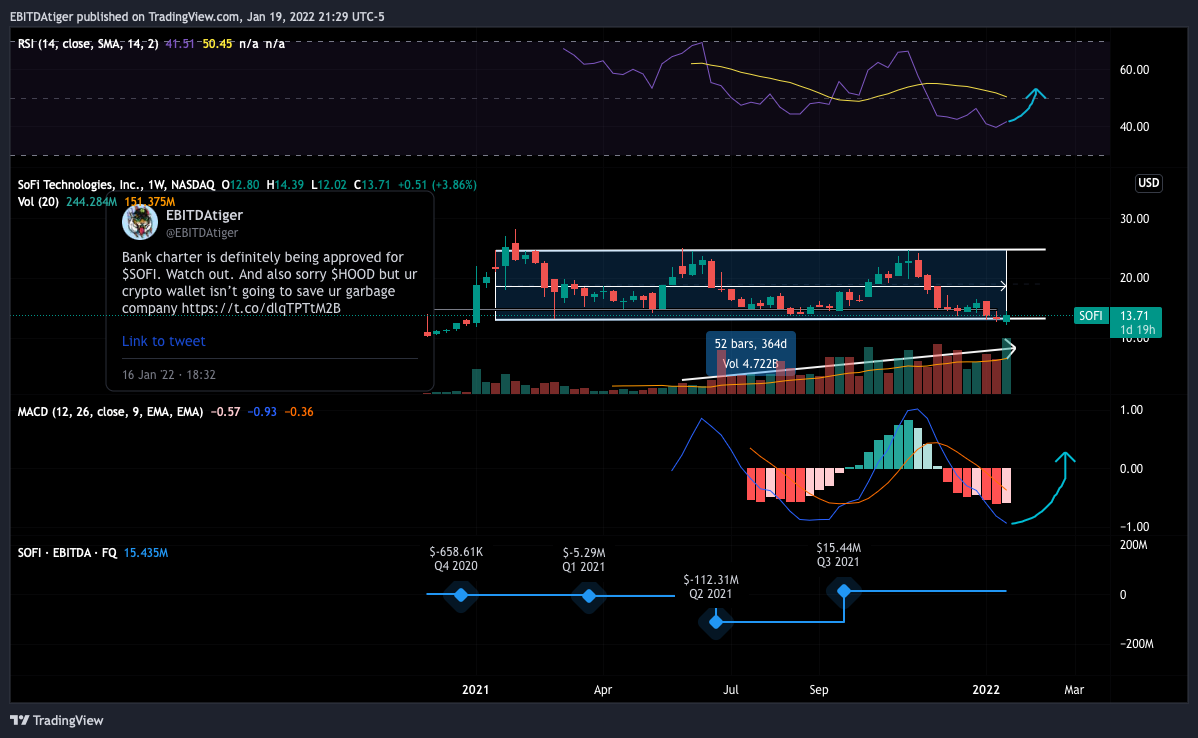
Task: Click the TradingView logo at the bottom
Action: pyautogui.click(x=57, y=720)
